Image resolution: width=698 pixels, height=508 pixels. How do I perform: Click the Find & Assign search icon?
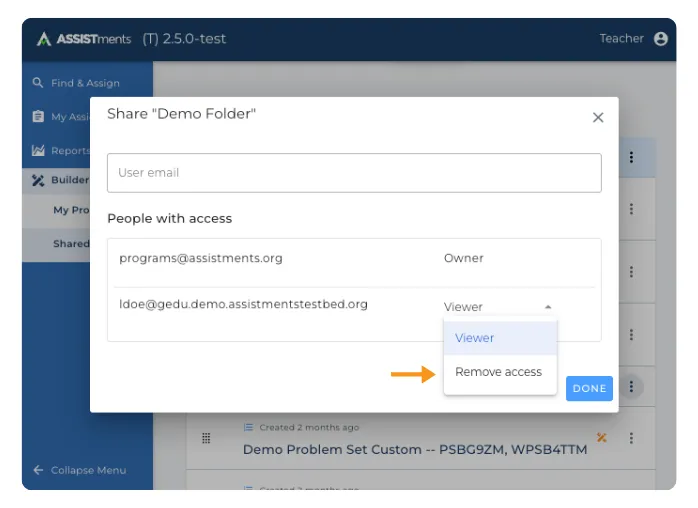tap(38, 83)
